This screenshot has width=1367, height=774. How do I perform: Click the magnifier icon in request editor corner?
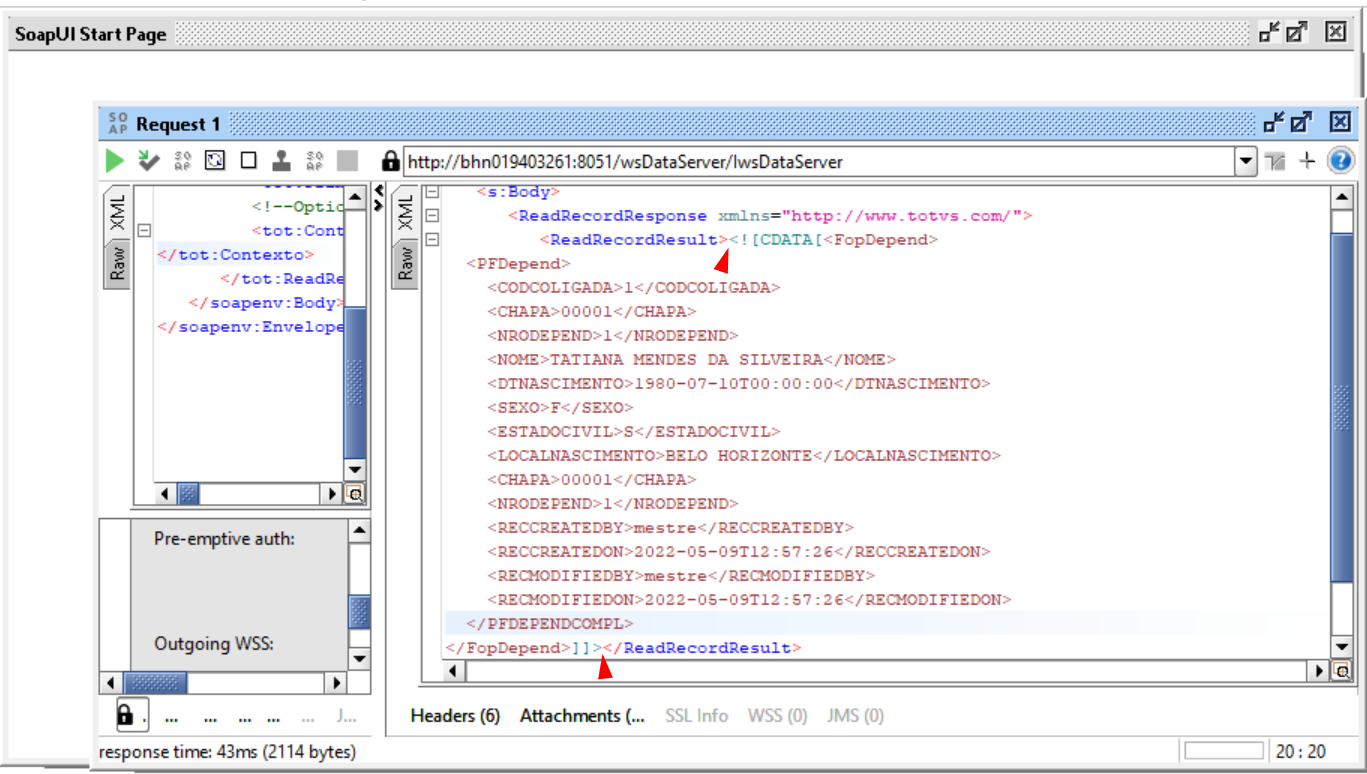pos(355,494)
